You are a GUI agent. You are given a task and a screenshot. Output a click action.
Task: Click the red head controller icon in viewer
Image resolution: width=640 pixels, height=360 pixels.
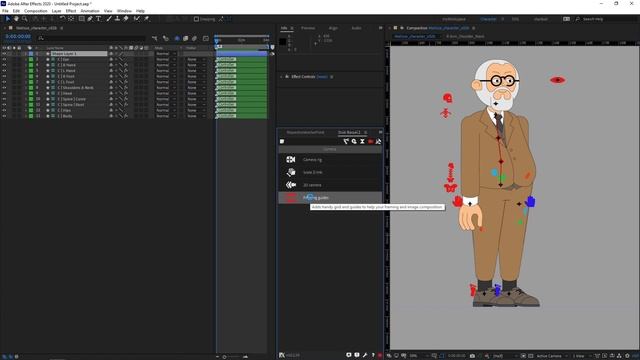[448, 98]
